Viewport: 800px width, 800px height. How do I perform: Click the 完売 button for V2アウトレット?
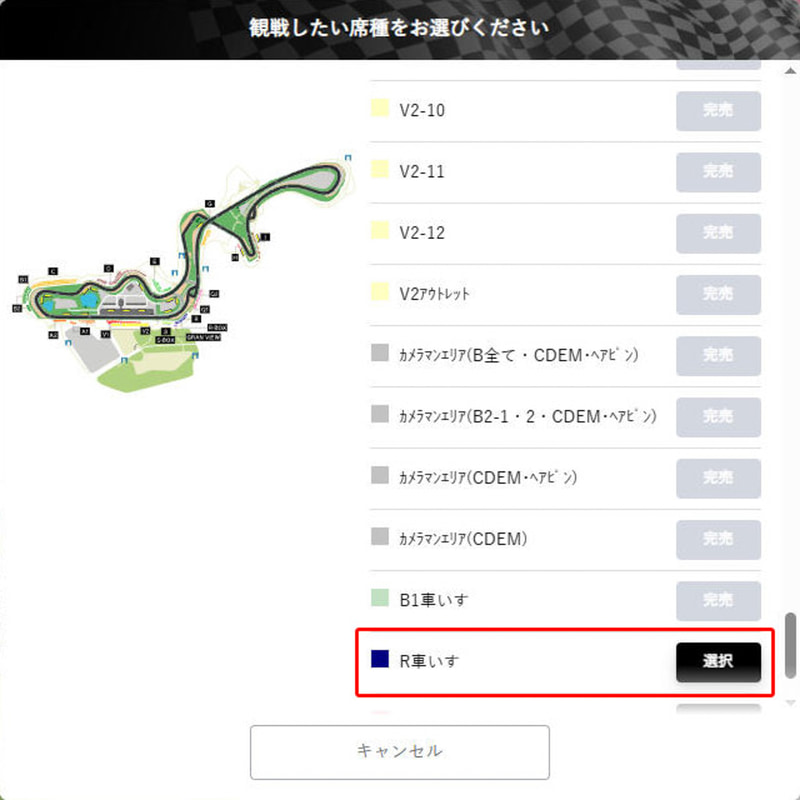[x=718, y=294]
